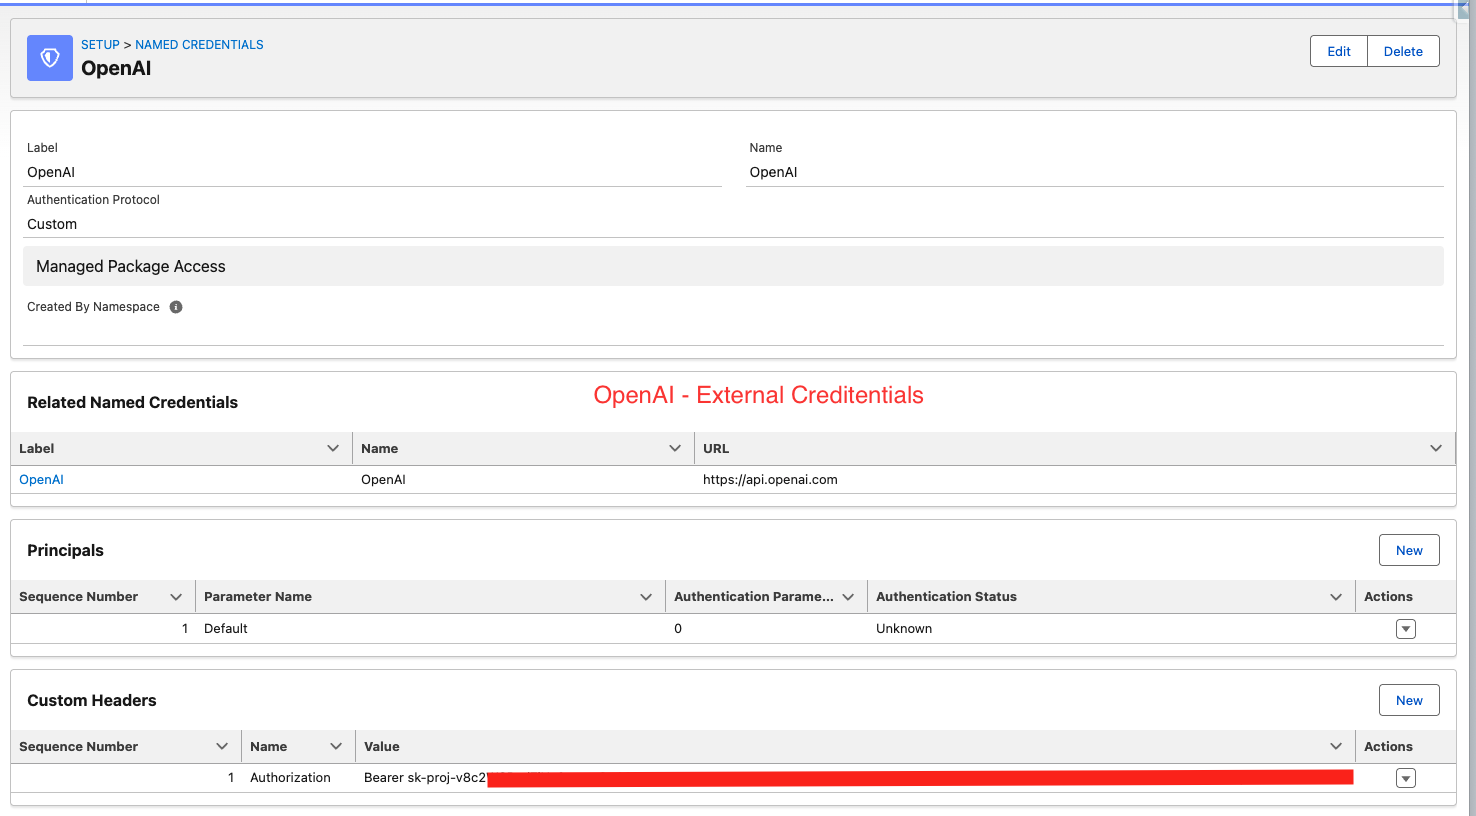Click the Custom Headers section heading
The image size is (1476, 816).
pos(92,700)
